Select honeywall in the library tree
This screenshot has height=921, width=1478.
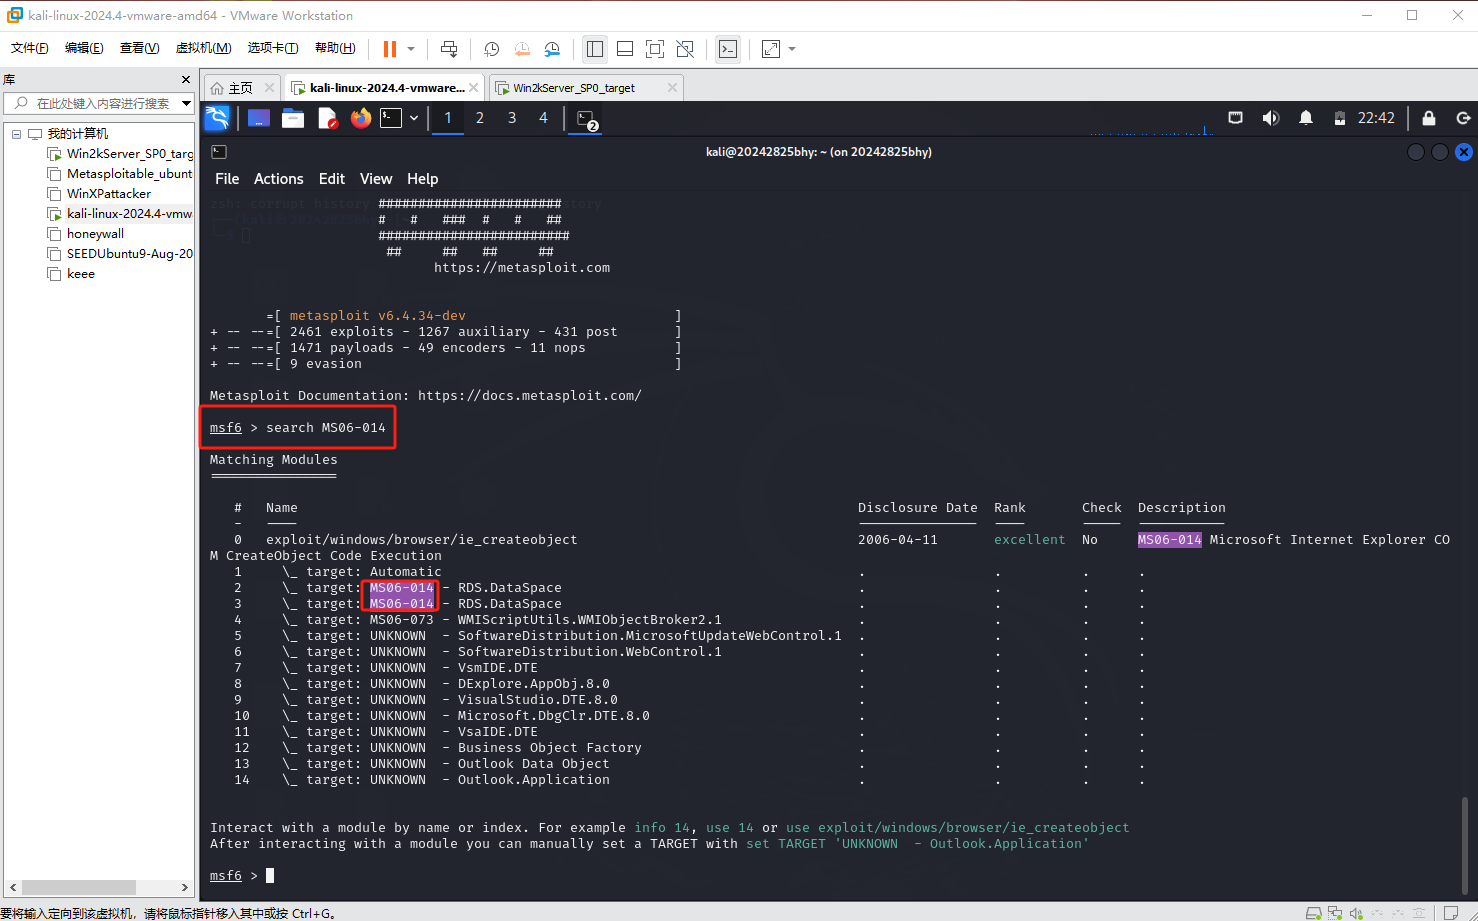87,234
